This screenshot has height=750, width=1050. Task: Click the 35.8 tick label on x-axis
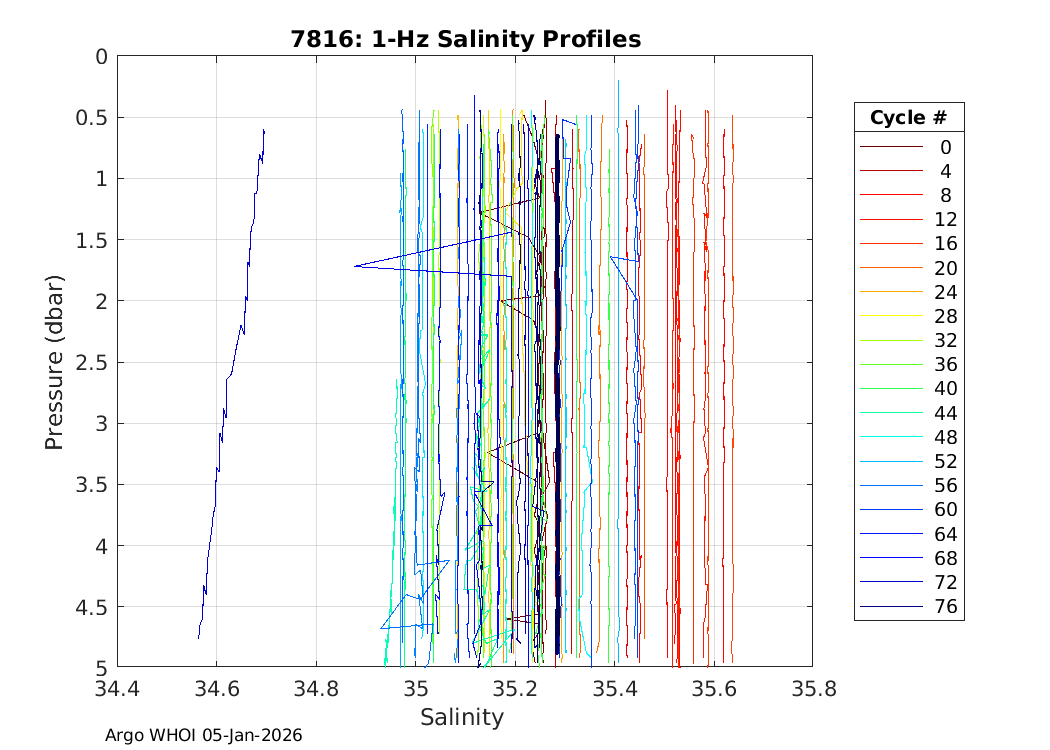pyautogui.click(x=811, y=689)
